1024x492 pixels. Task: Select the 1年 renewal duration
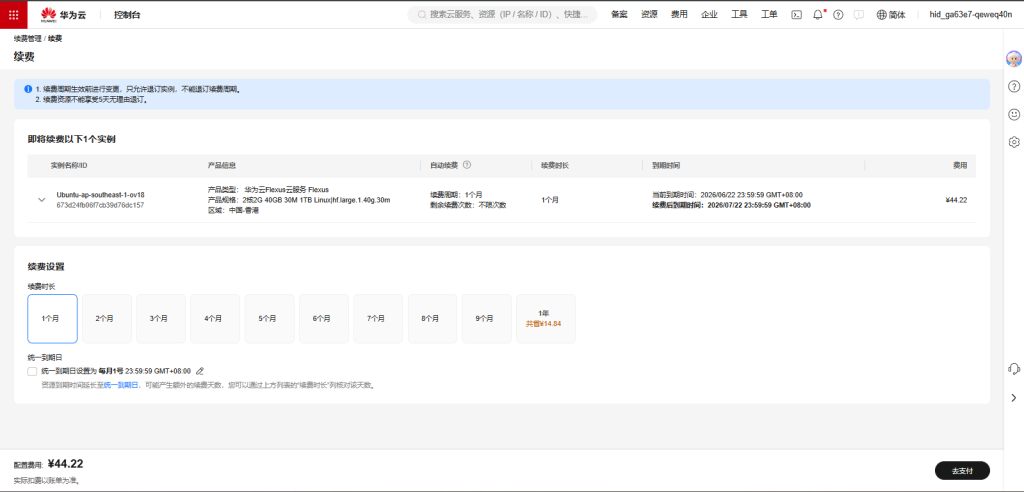click(545, 319)
